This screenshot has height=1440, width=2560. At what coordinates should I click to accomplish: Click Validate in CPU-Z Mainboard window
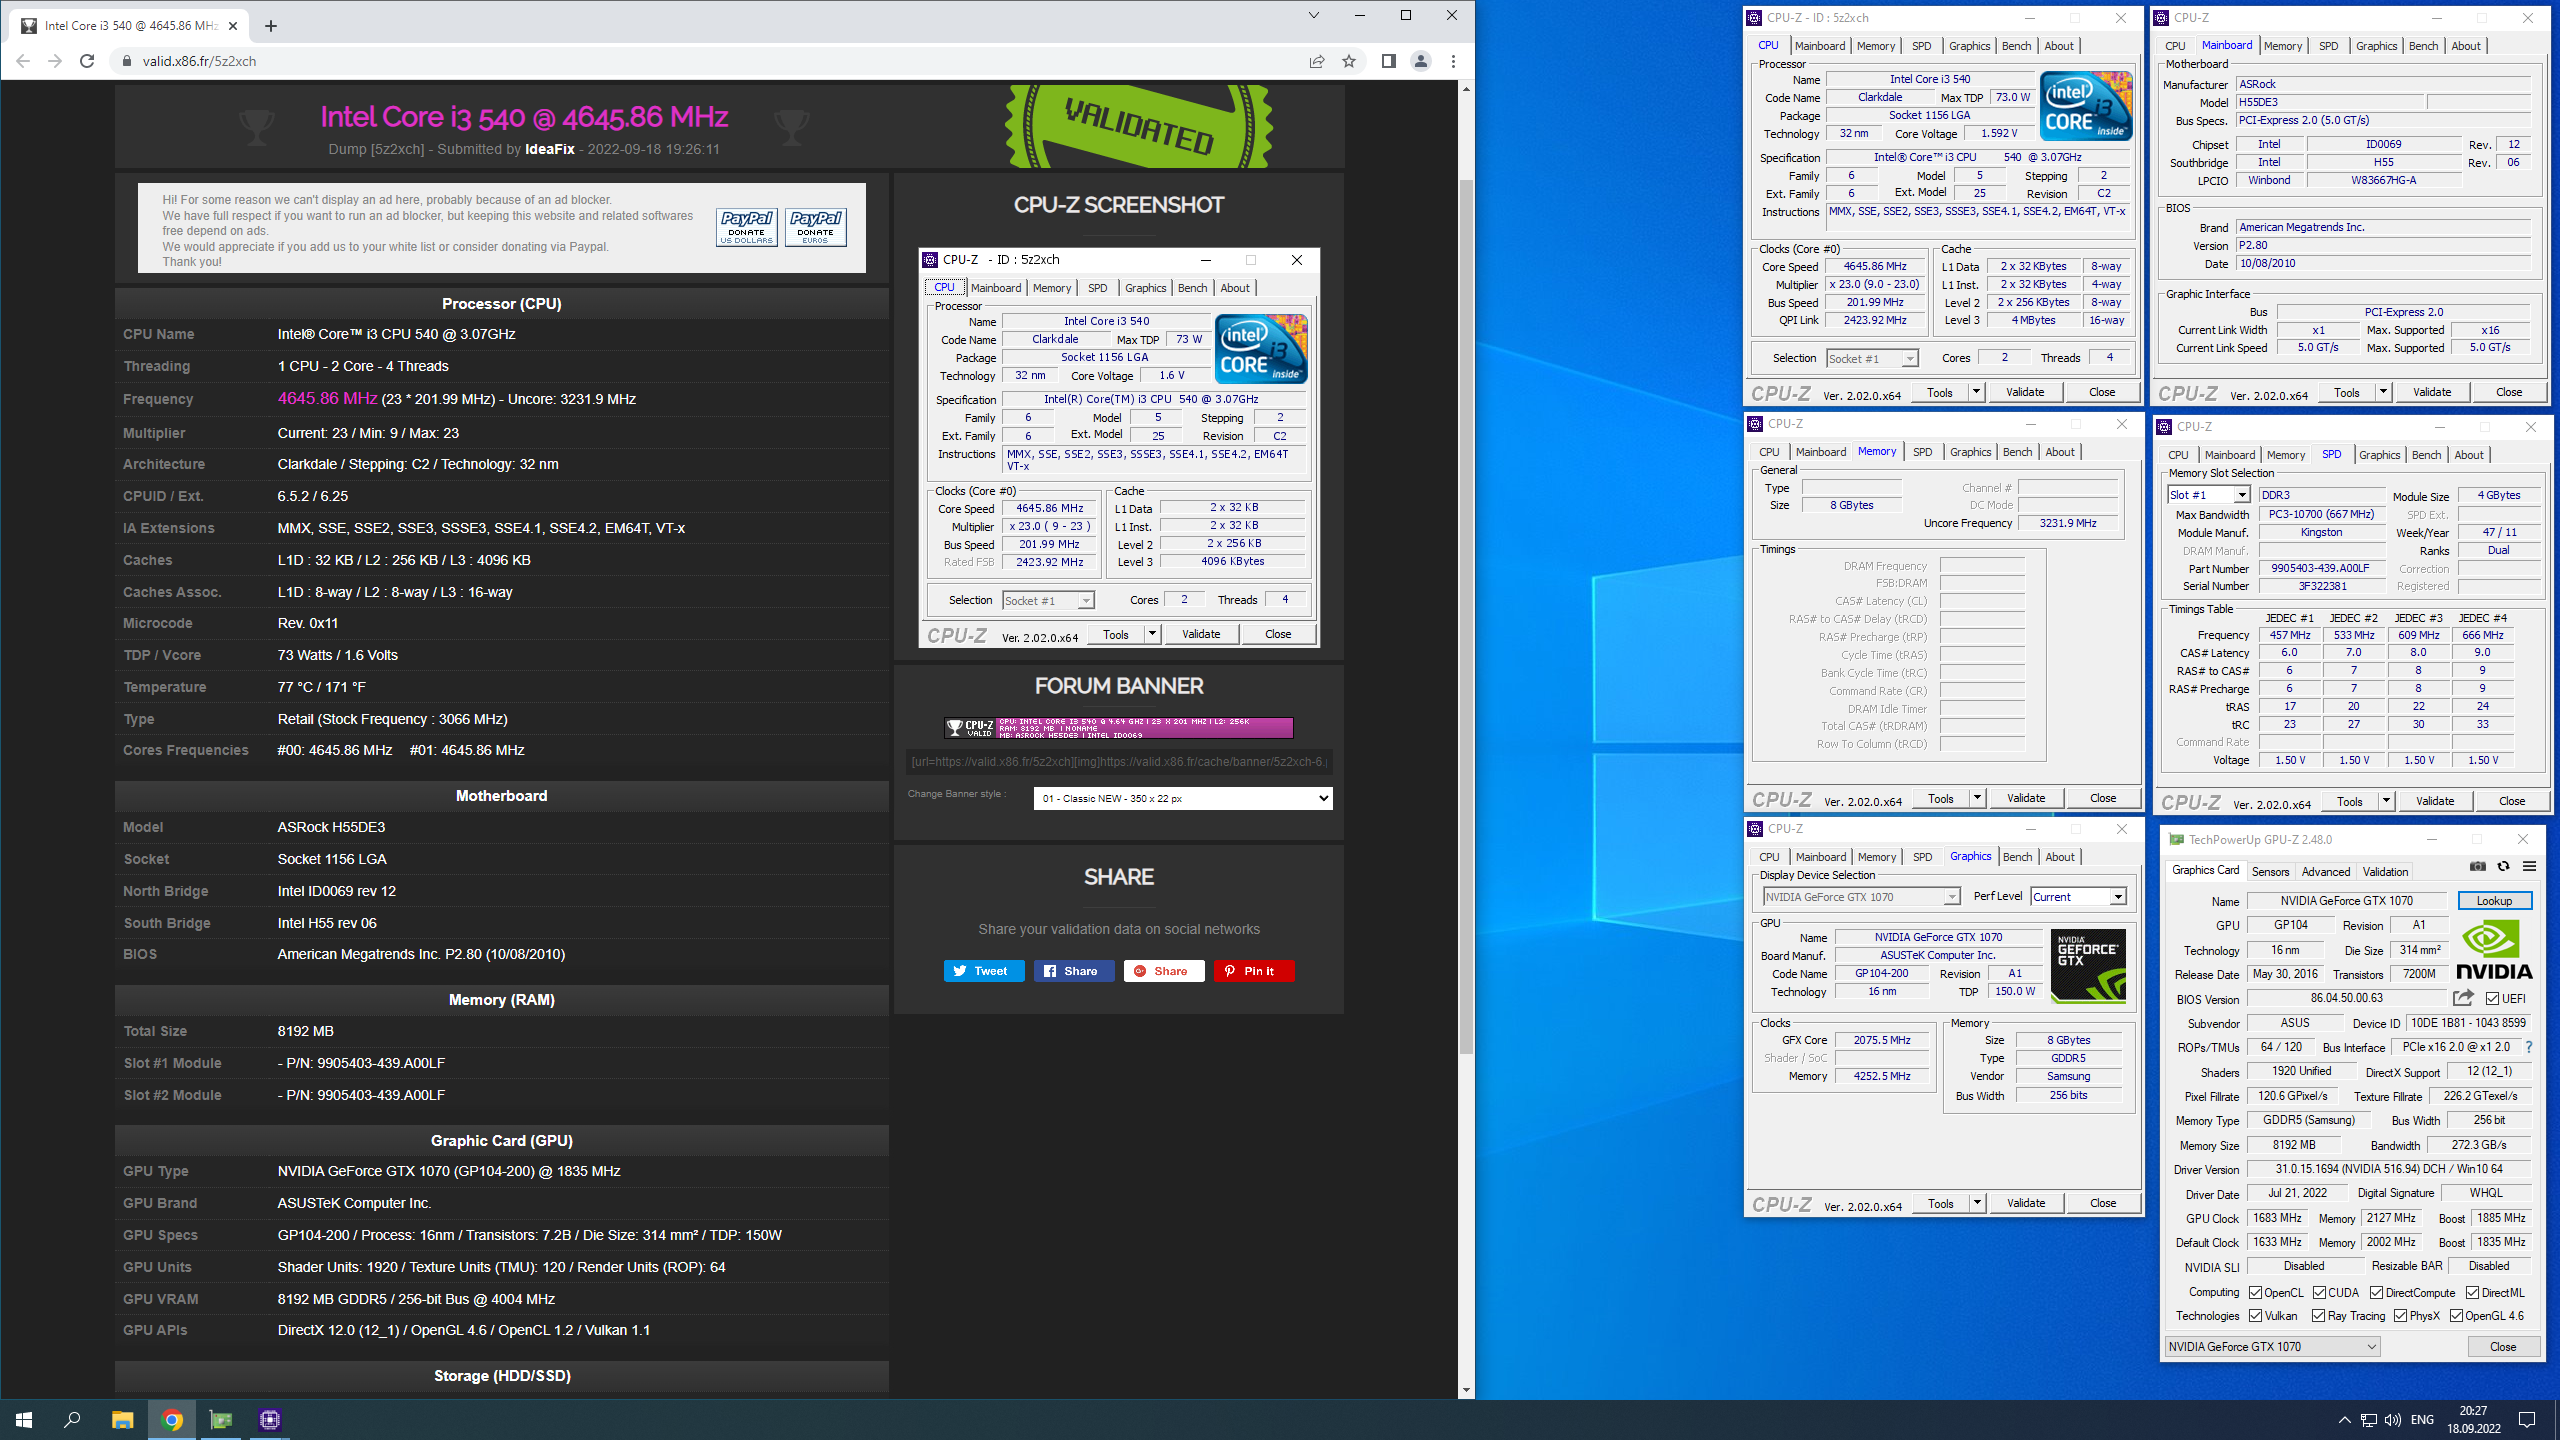click(2432, 392)
